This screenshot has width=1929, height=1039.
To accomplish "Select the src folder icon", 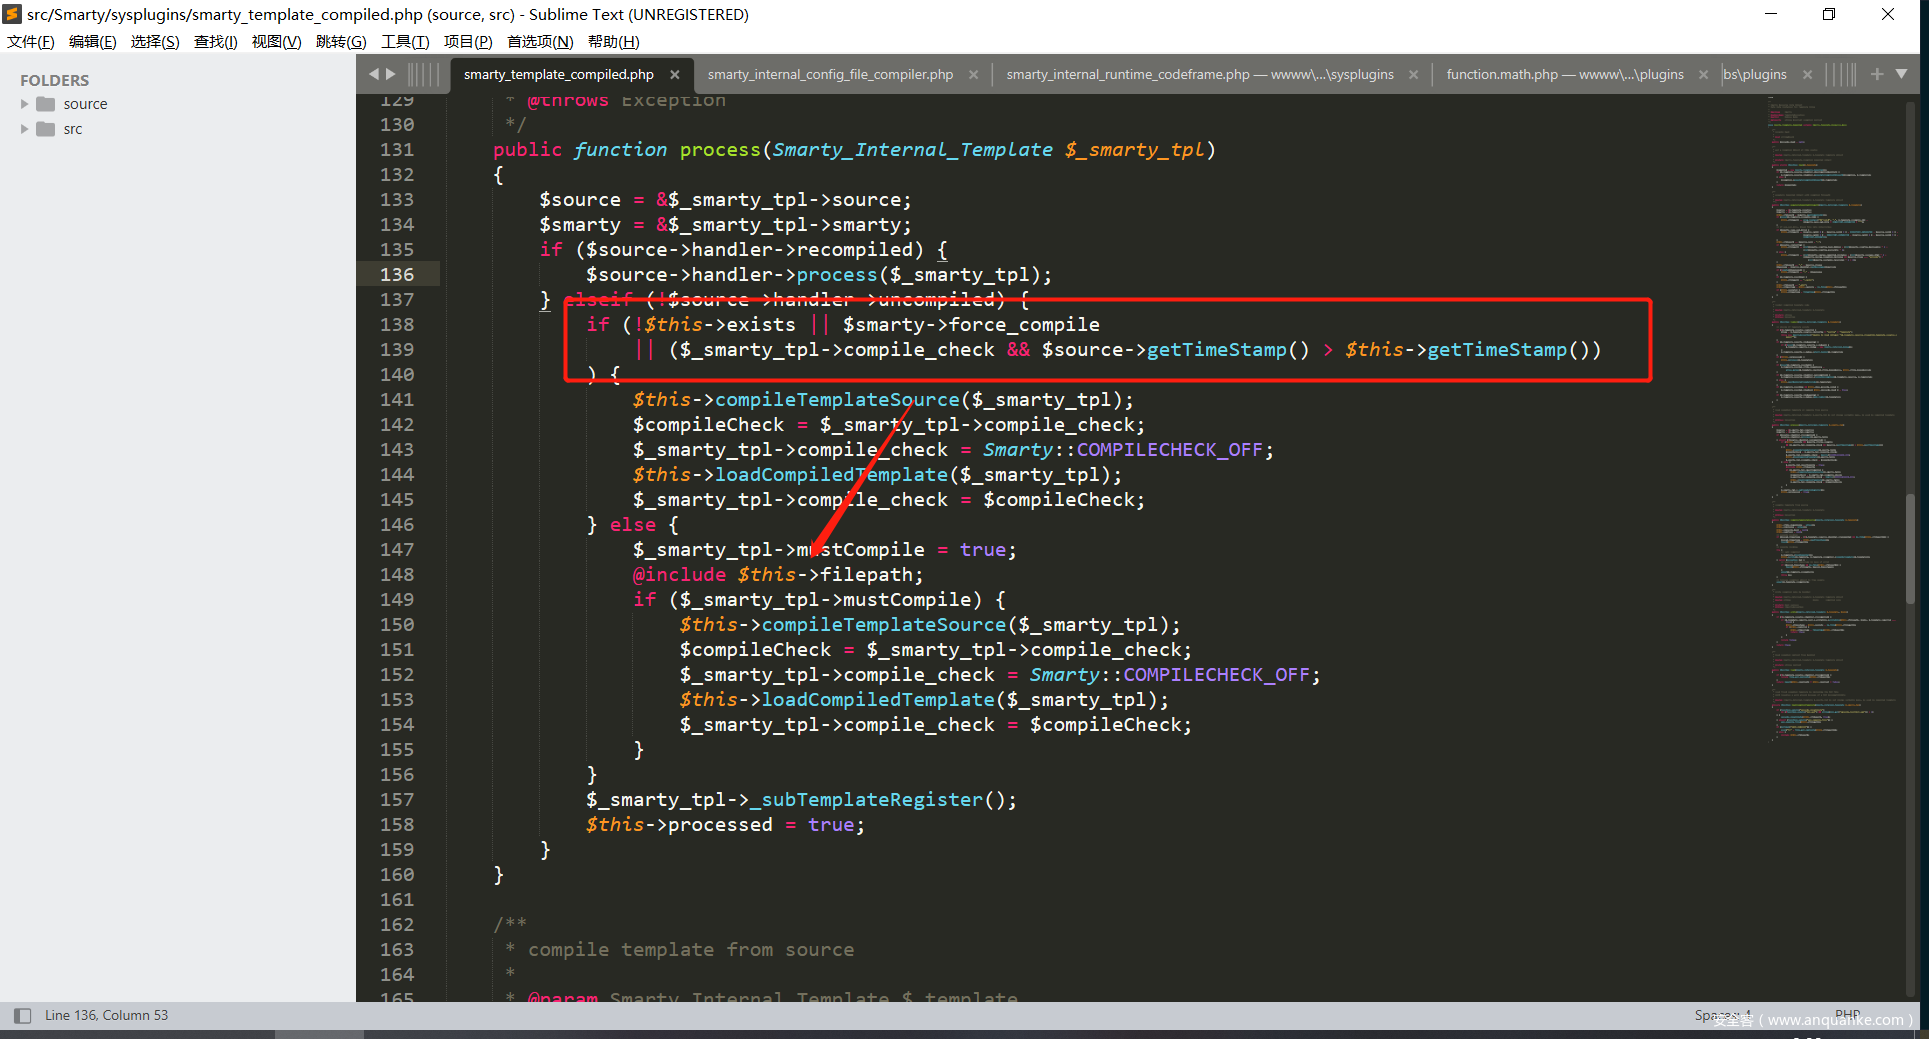I will click(46, 129).
